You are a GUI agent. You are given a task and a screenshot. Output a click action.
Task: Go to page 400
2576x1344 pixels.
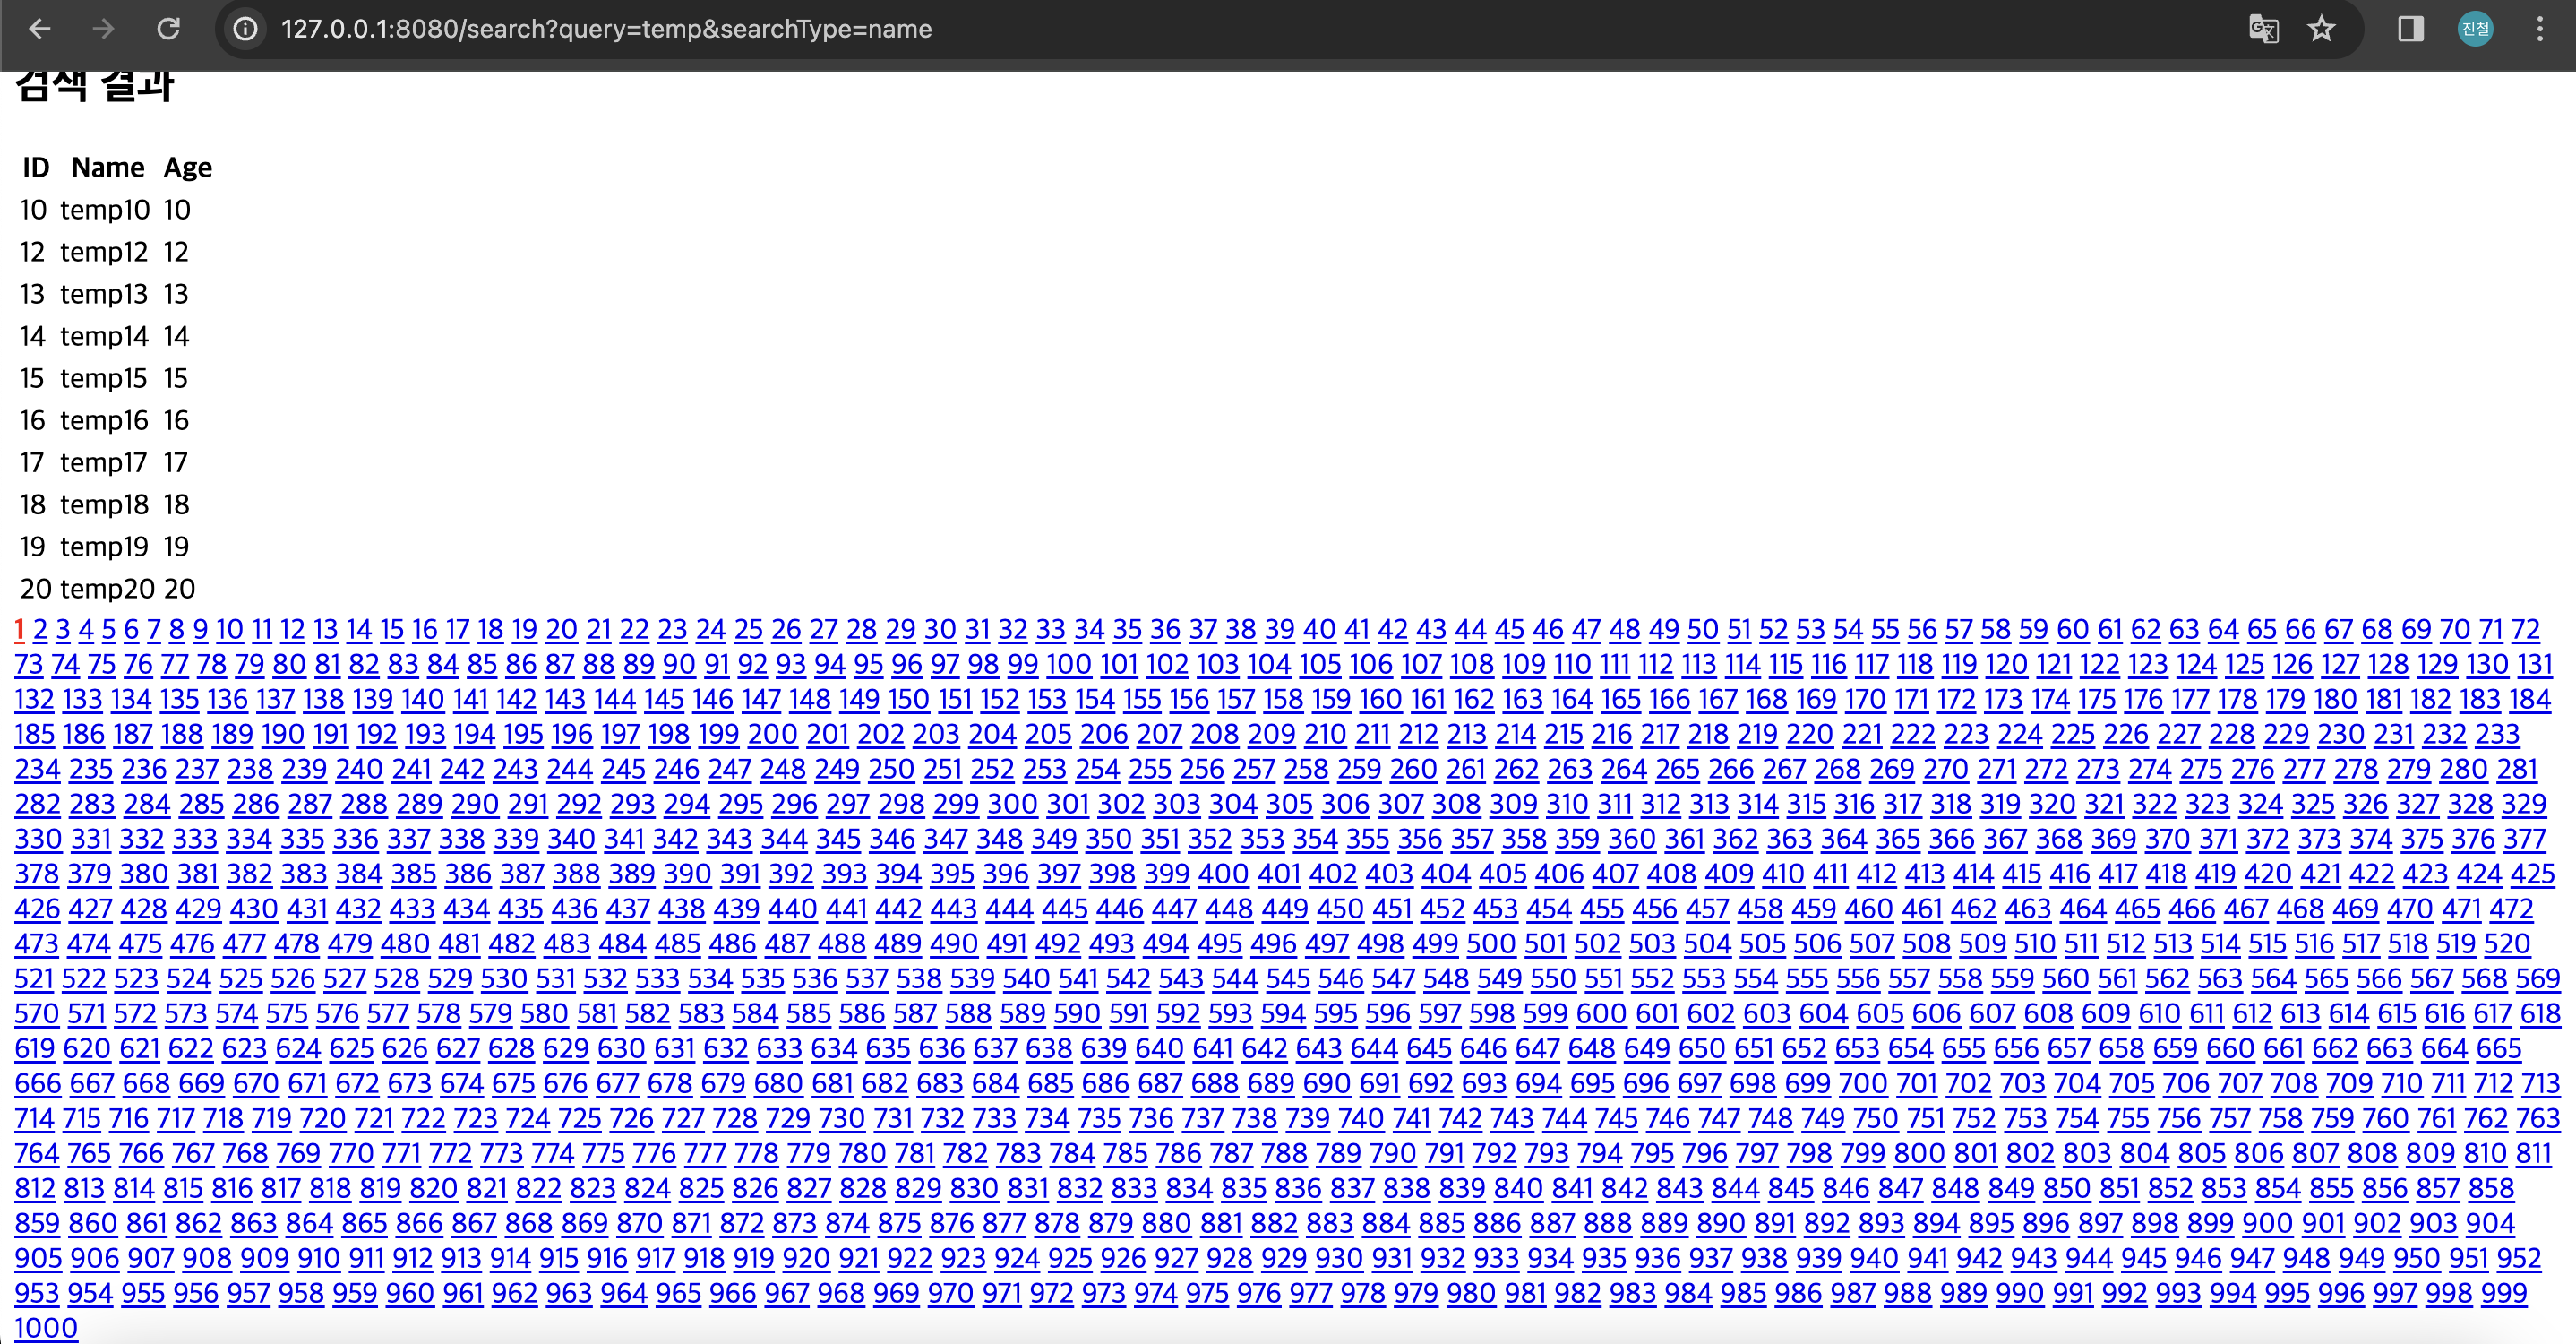(x=1223, y=875)
